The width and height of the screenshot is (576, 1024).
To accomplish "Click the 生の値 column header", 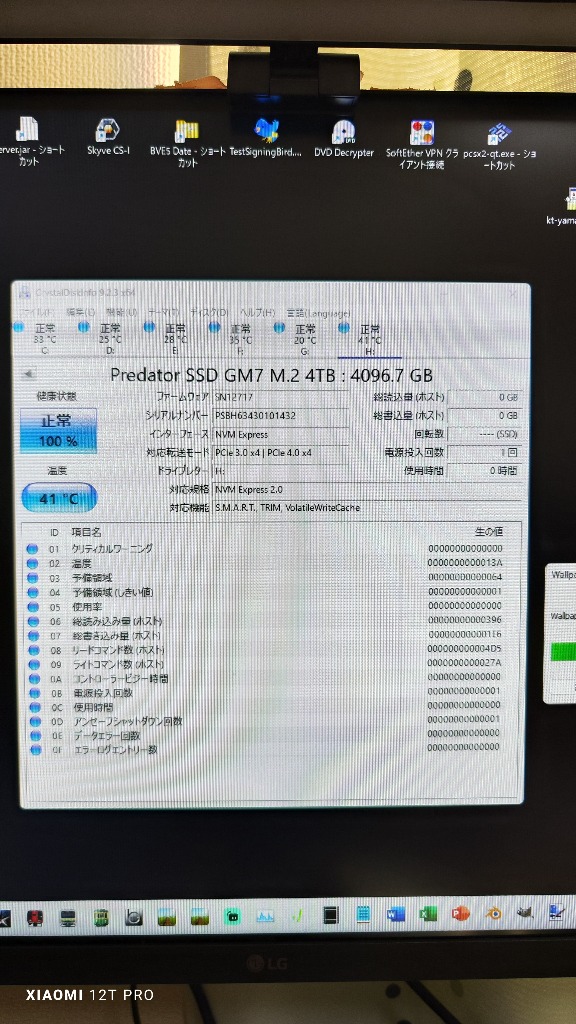I will pos(488,532).
